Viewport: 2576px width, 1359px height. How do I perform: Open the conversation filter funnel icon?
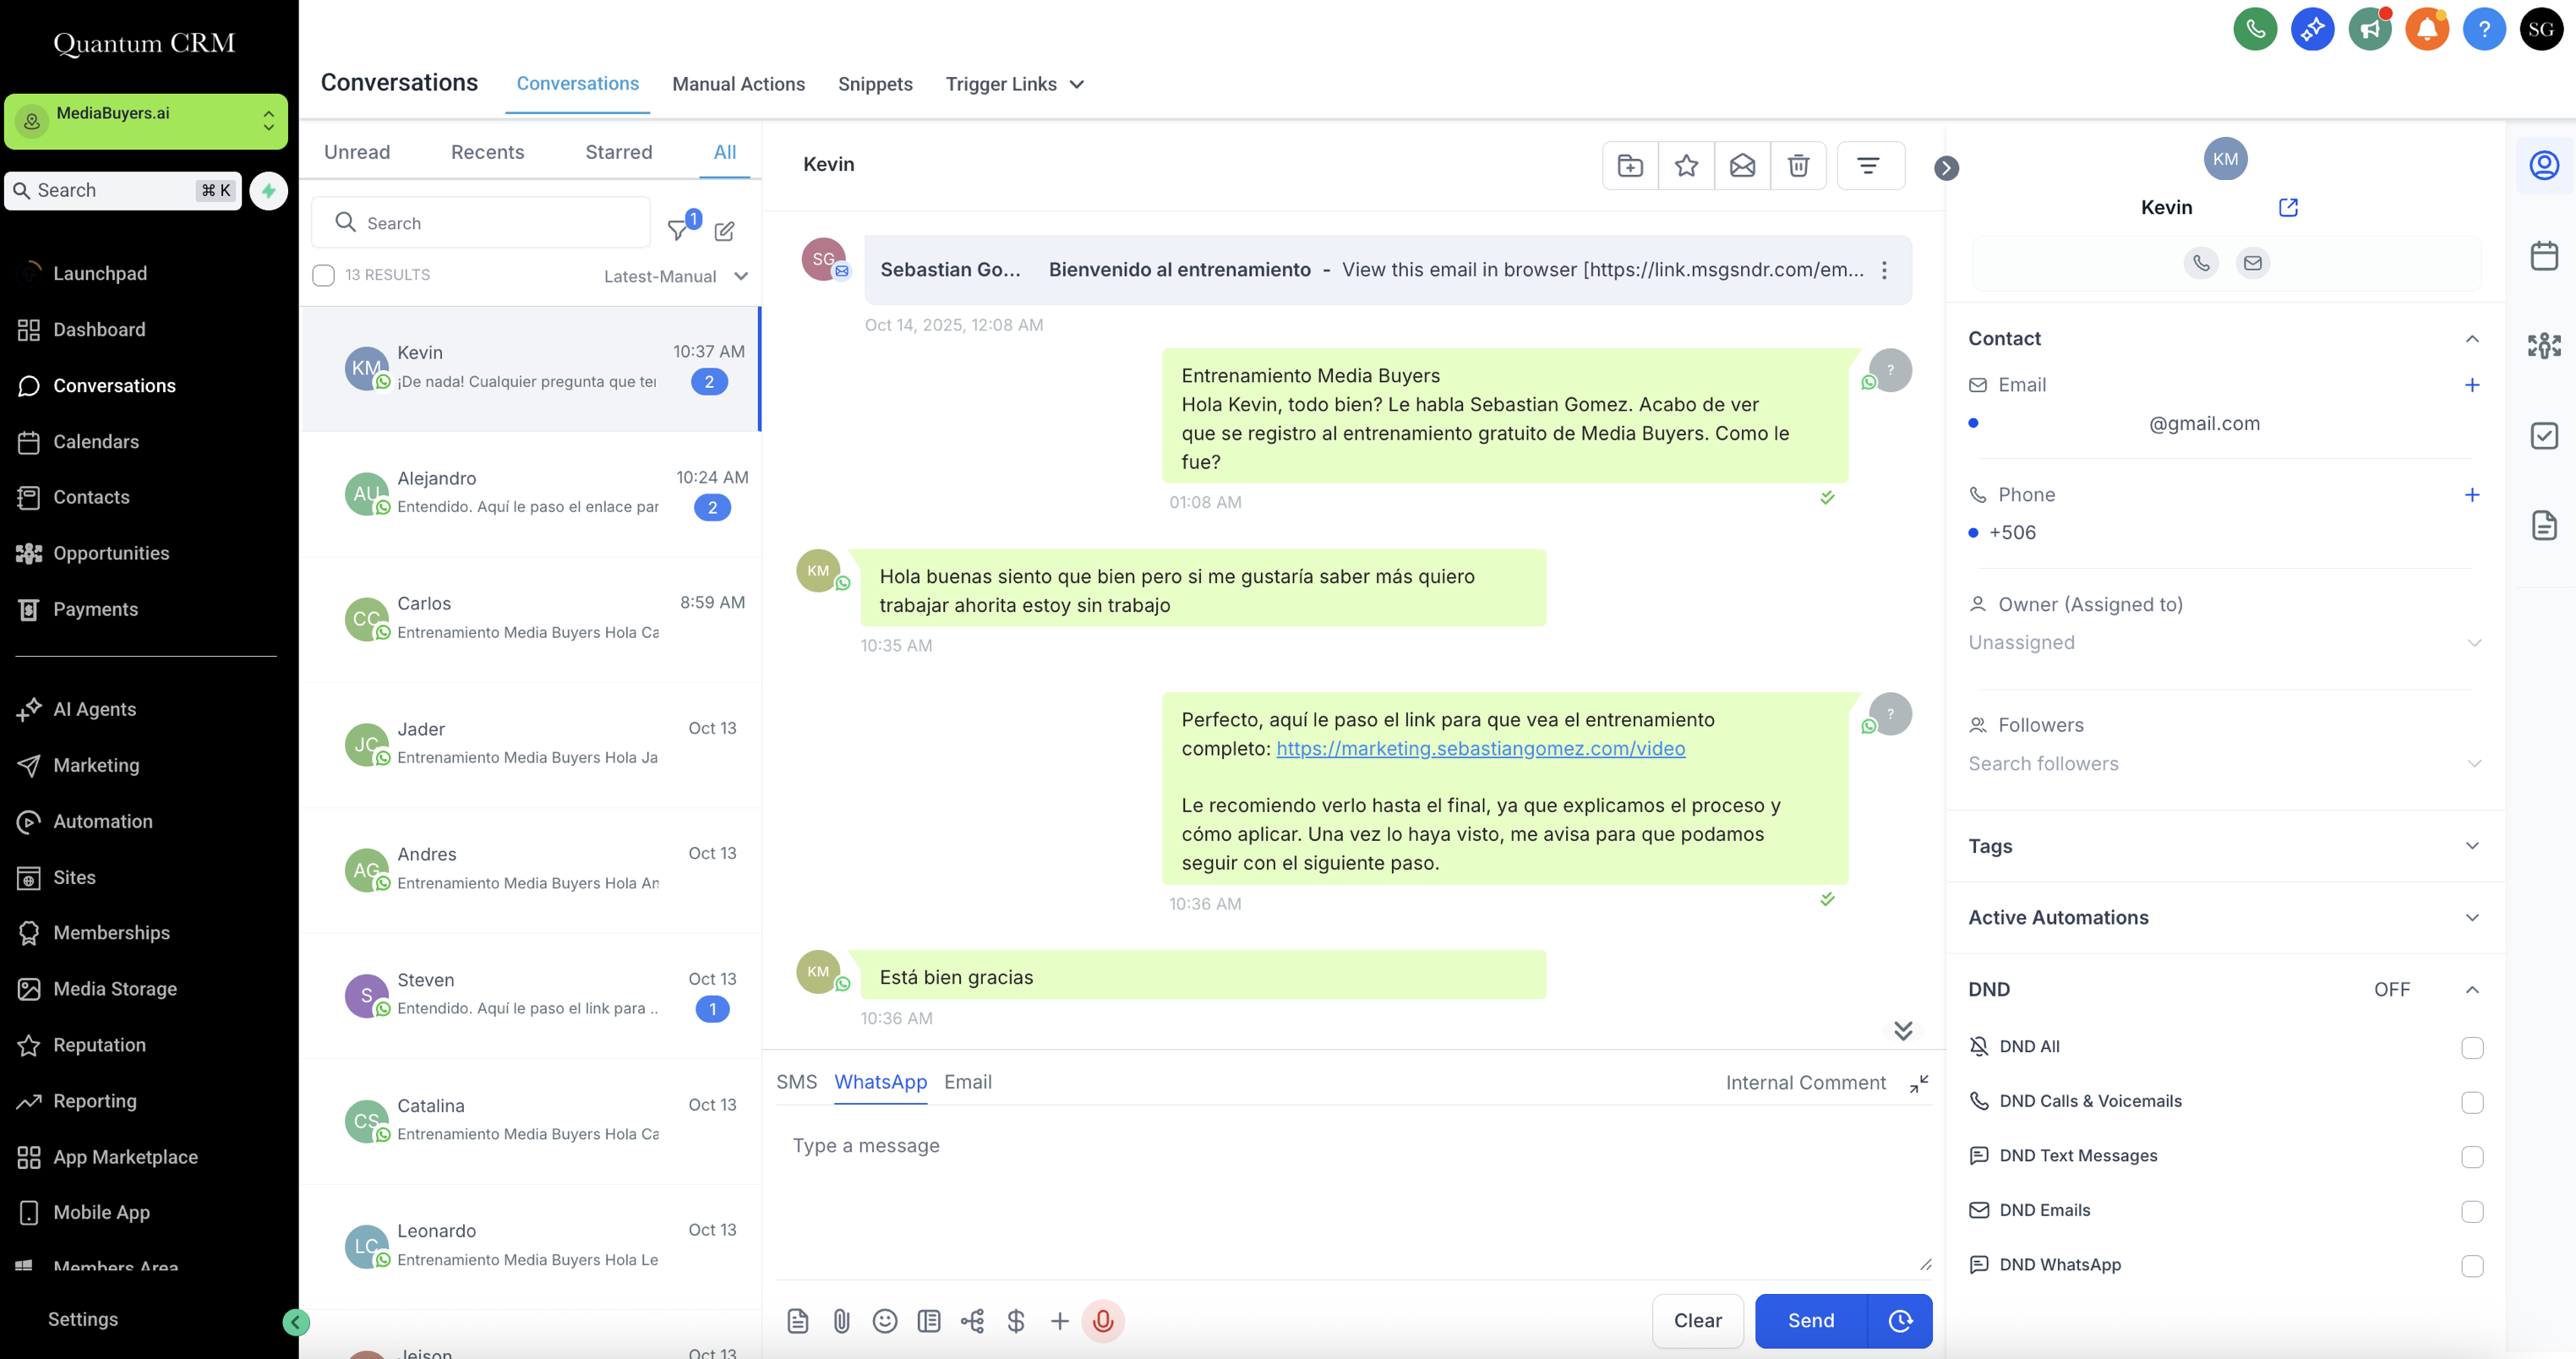tap(679, 230)
